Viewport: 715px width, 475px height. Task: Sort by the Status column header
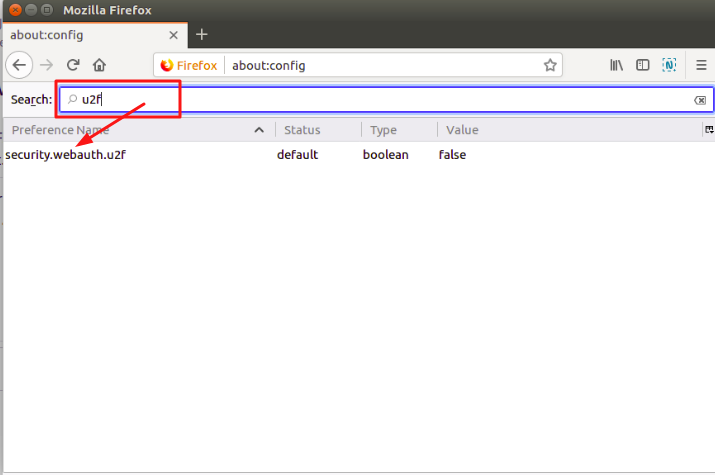[x=318, y=130]
